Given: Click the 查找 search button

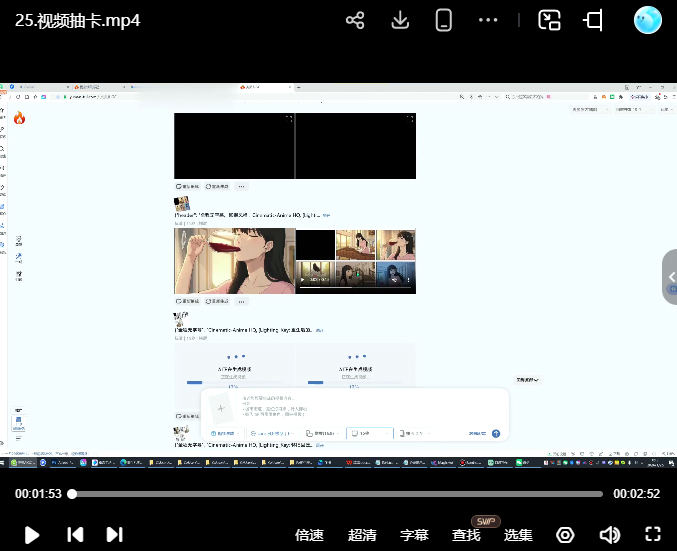Looking at the screenshot, I should click(x=466, y=535).
